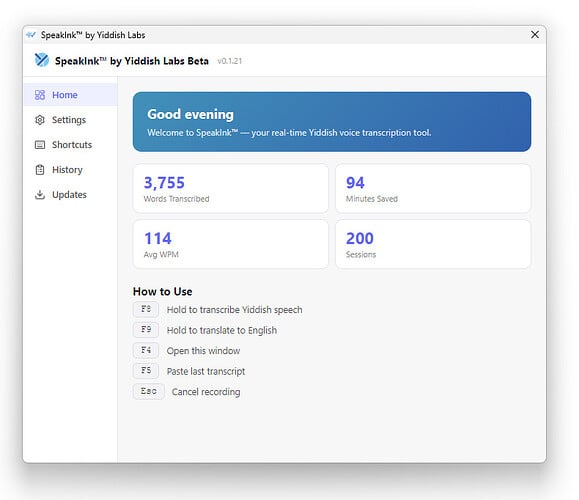Click the 200 Sessions card

coord(433,244)
